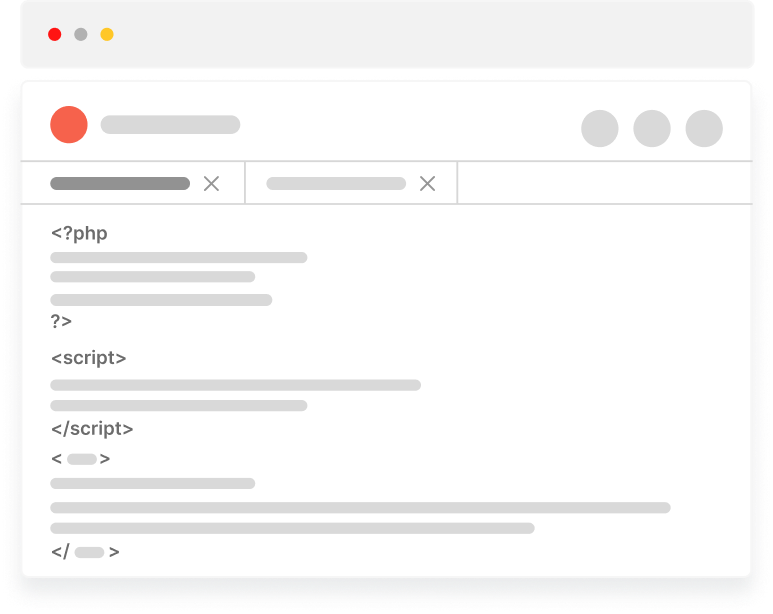Viewport: 773px width, 614px height.
Task: Click the ?> closing PHP tag
Action: [62, 321]
